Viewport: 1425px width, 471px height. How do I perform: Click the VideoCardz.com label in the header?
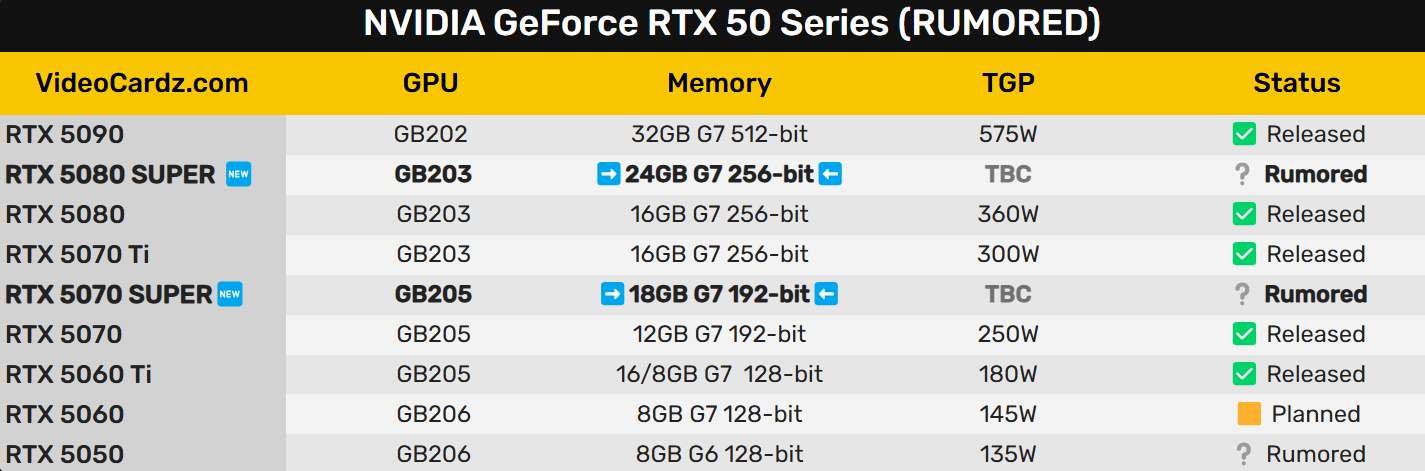[142, 83]
